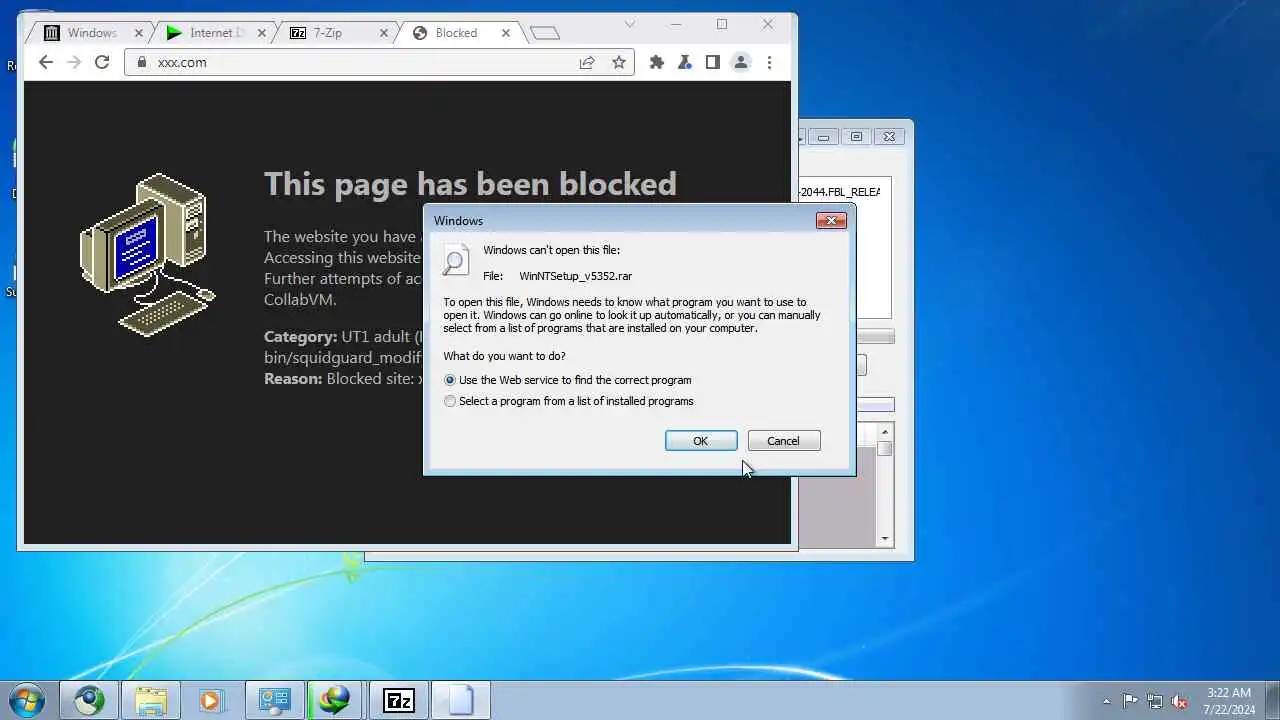Bookmark this page with star icon
The width and height of the screenshot is (1280, 720).
tap(619, 62)
